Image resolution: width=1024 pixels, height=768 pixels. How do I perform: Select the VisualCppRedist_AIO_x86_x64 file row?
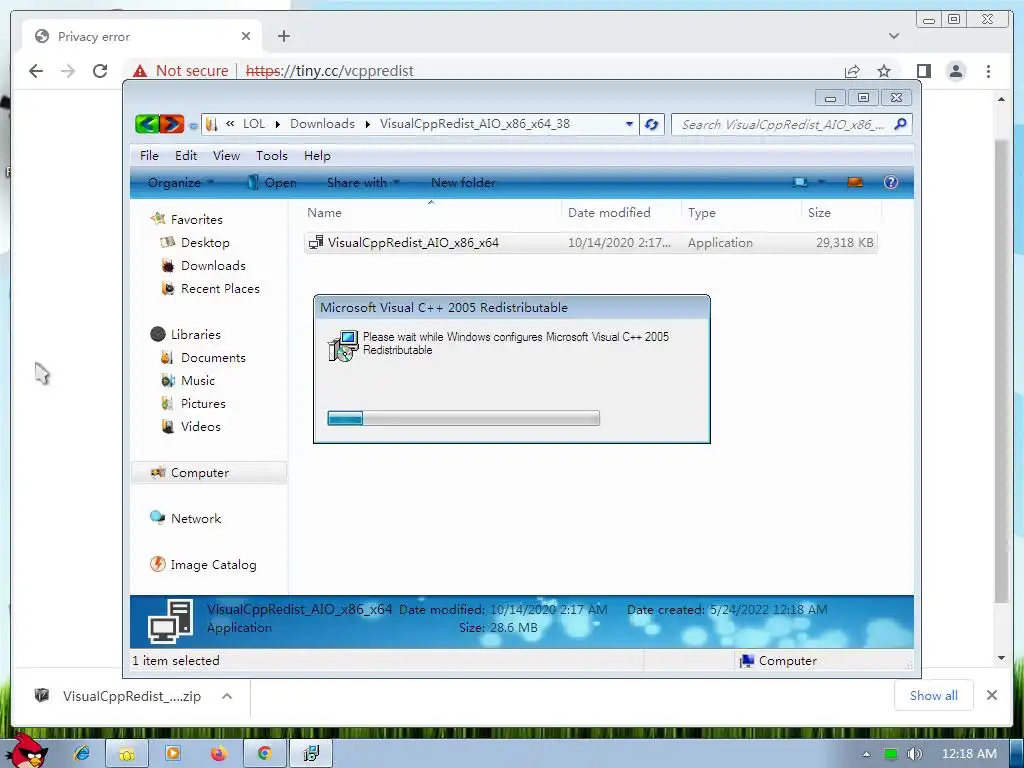[x=590, y=242]
